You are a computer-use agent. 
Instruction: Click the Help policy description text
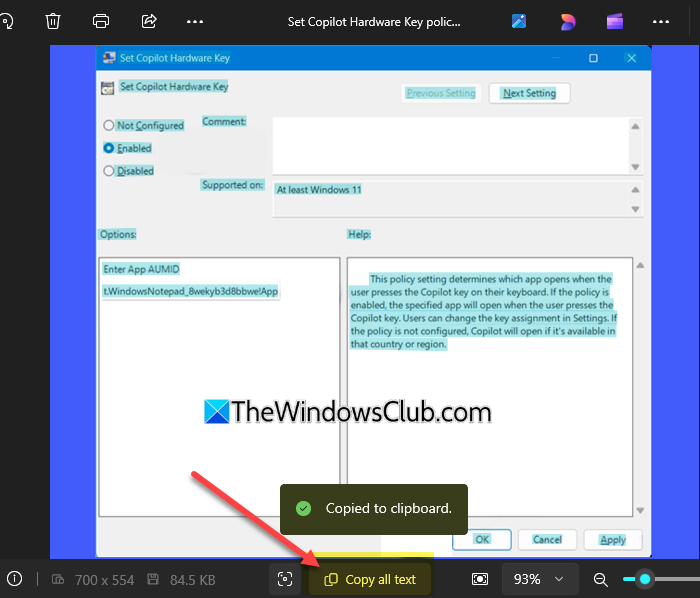(483, 311)
